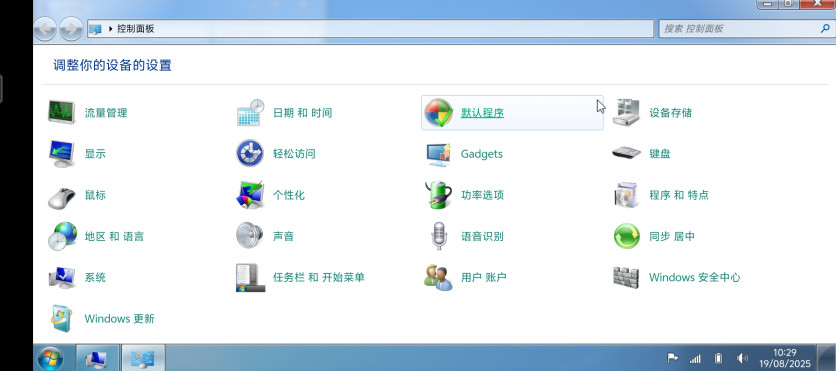This screenshot has height=371, width=836.
Task: Click the 键盘 link text
Action: 660,154
